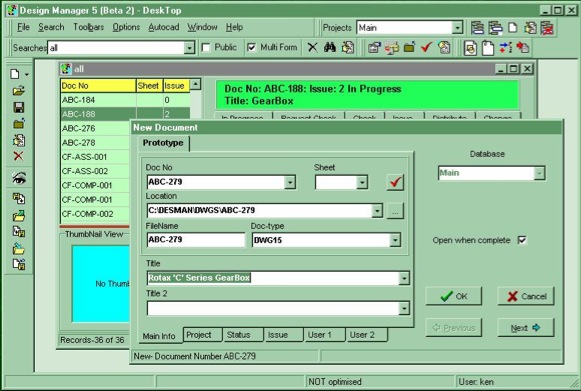
Task: Click the red checkmark toolbar icon
Action: coord(426,47)
